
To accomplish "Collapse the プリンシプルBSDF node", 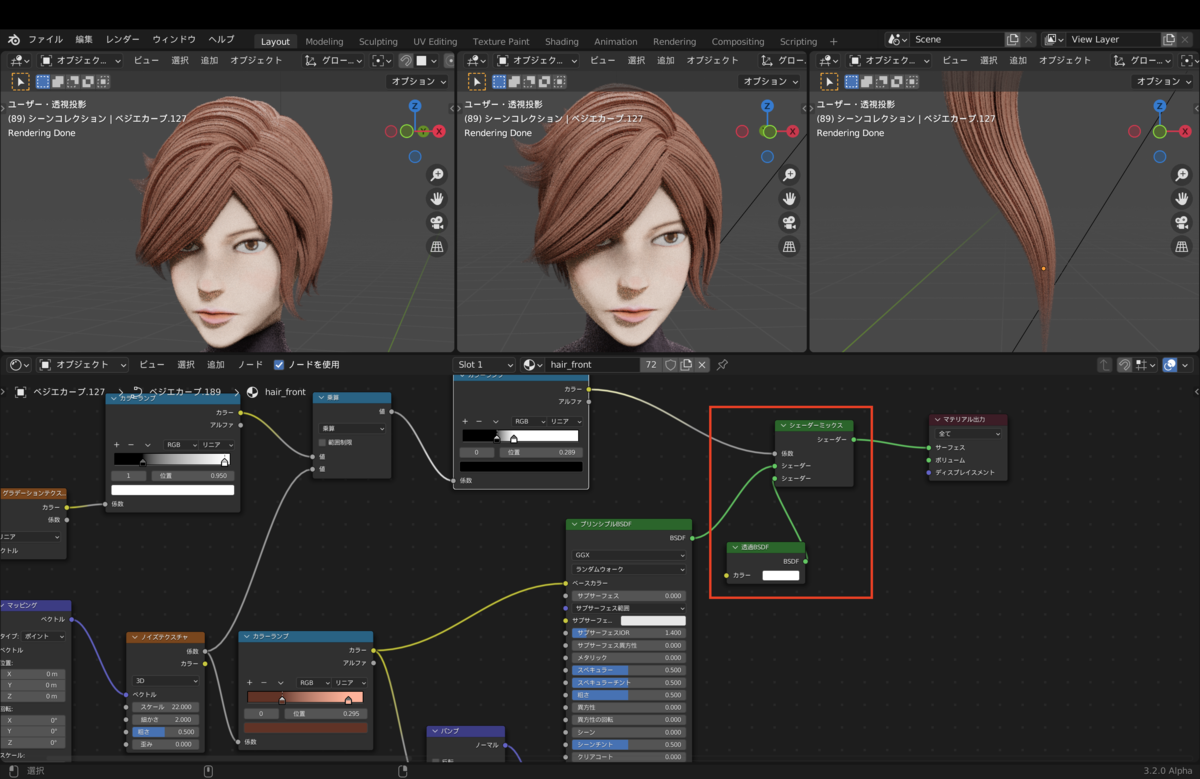I will point(575,524).
